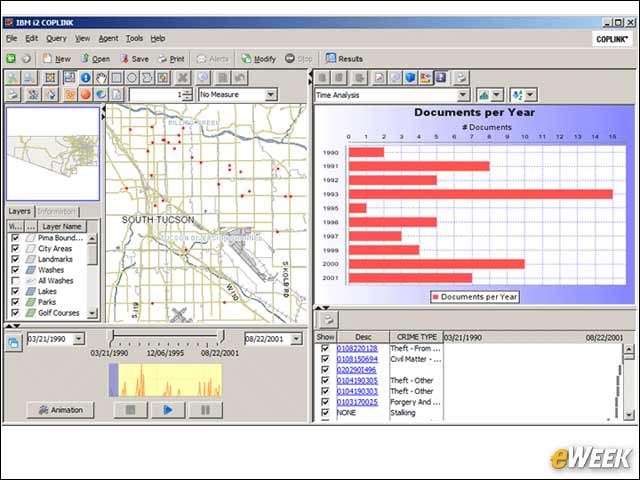Select the rectangle selection tool
This screenshot has height=480, width=640.
116,78
